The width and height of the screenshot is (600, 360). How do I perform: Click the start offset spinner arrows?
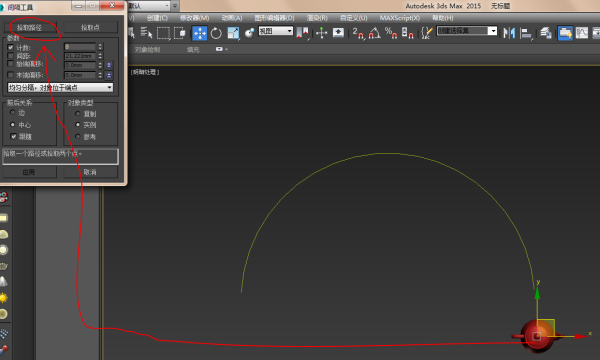pos(100,65)
